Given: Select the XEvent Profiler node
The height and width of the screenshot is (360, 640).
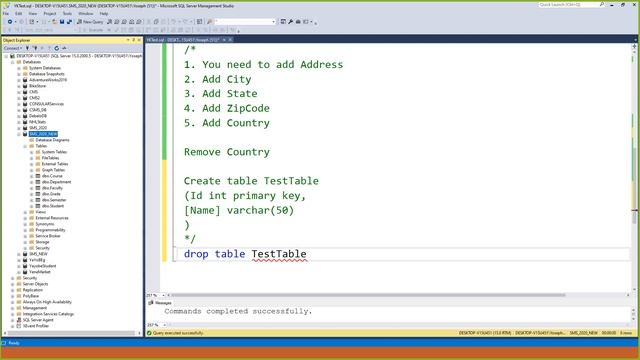Looking at the screenshot, I should (x=36, y=326).
